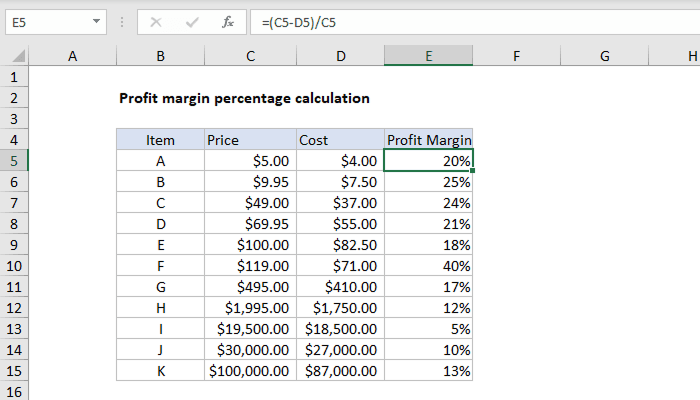700x400 pixels.
Task: Select row 4 header
Action: point(14,140)
